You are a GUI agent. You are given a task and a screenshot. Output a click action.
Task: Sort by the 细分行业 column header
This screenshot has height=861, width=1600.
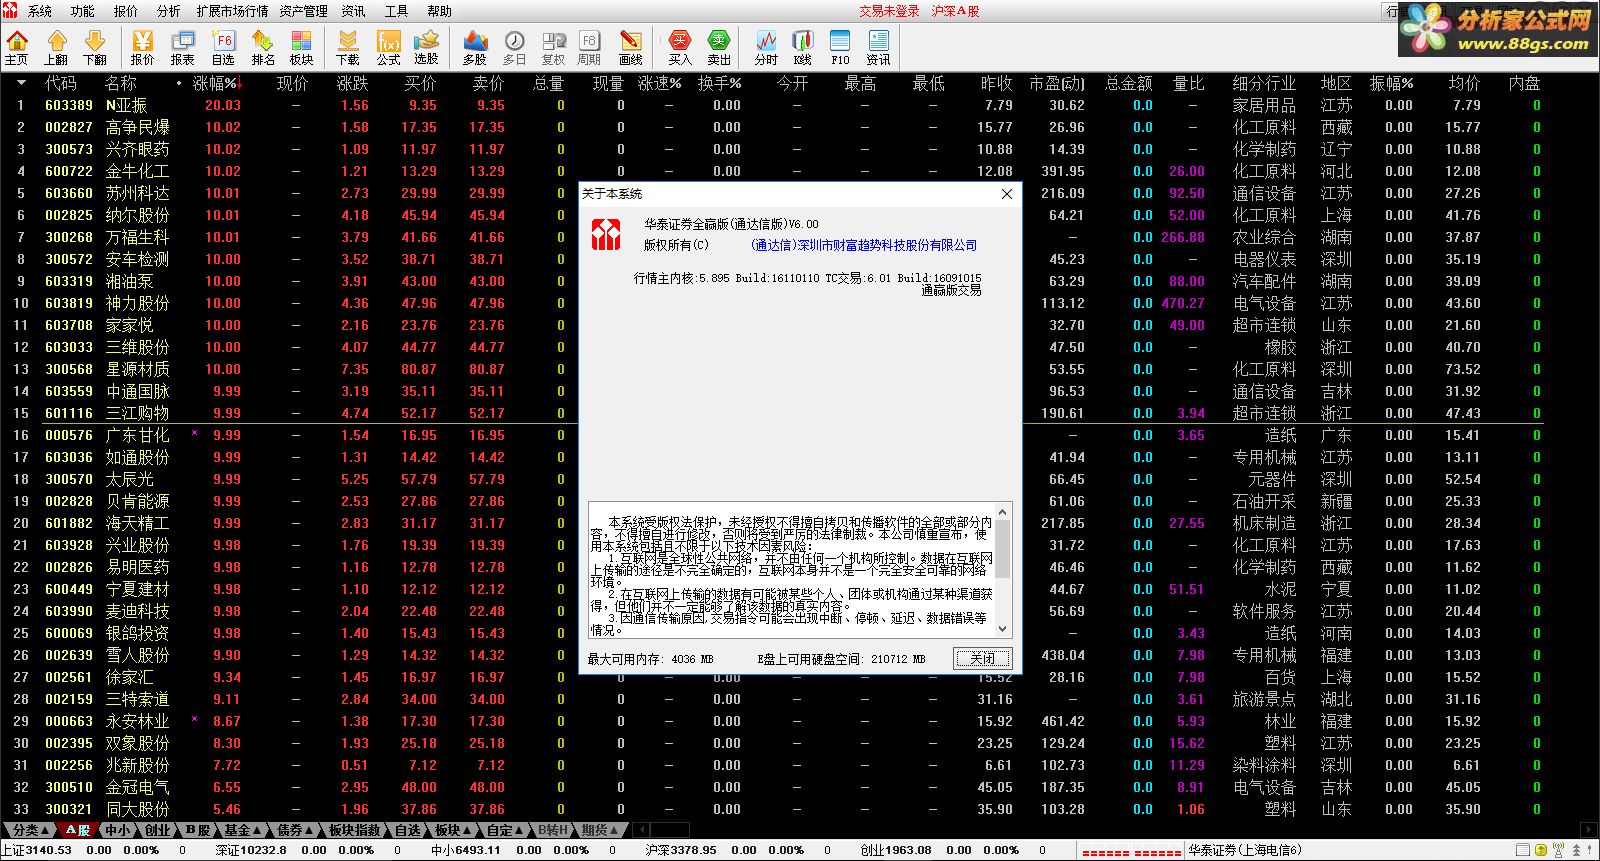click(x=1264, y=84)
